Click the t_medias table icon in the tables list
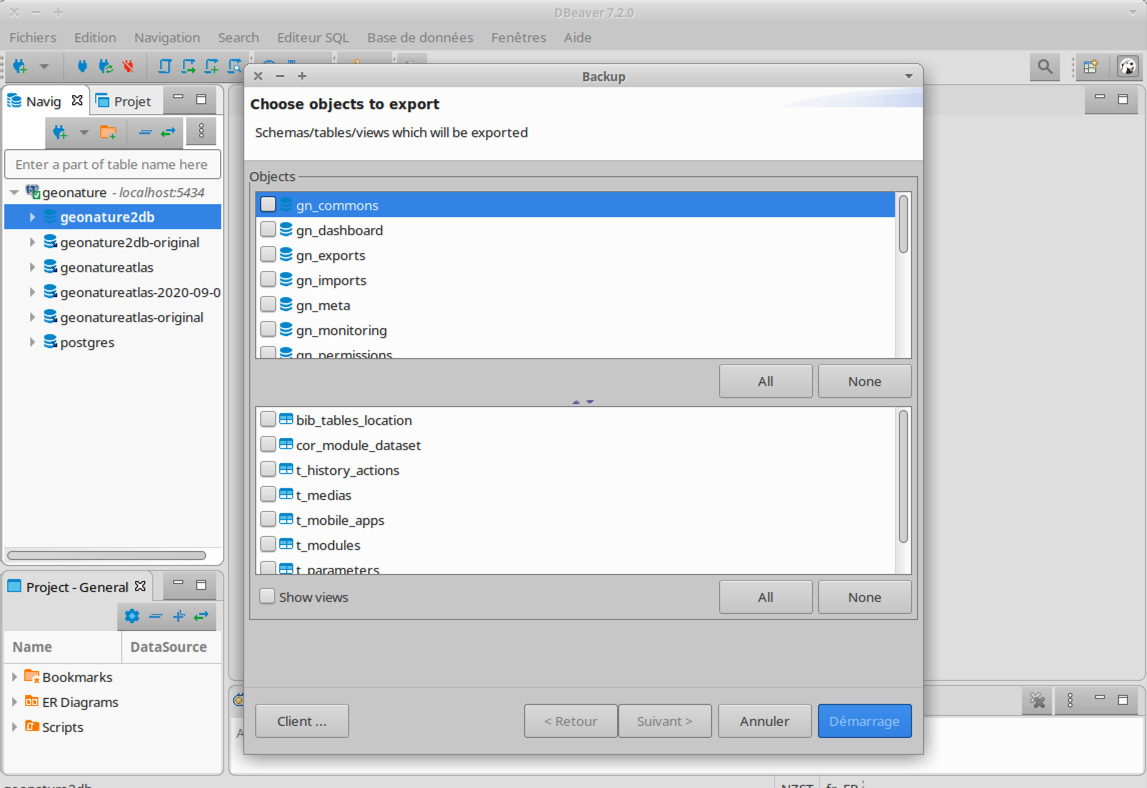The width and height of the screenshot is (1147, 788). tap(286, 495)
